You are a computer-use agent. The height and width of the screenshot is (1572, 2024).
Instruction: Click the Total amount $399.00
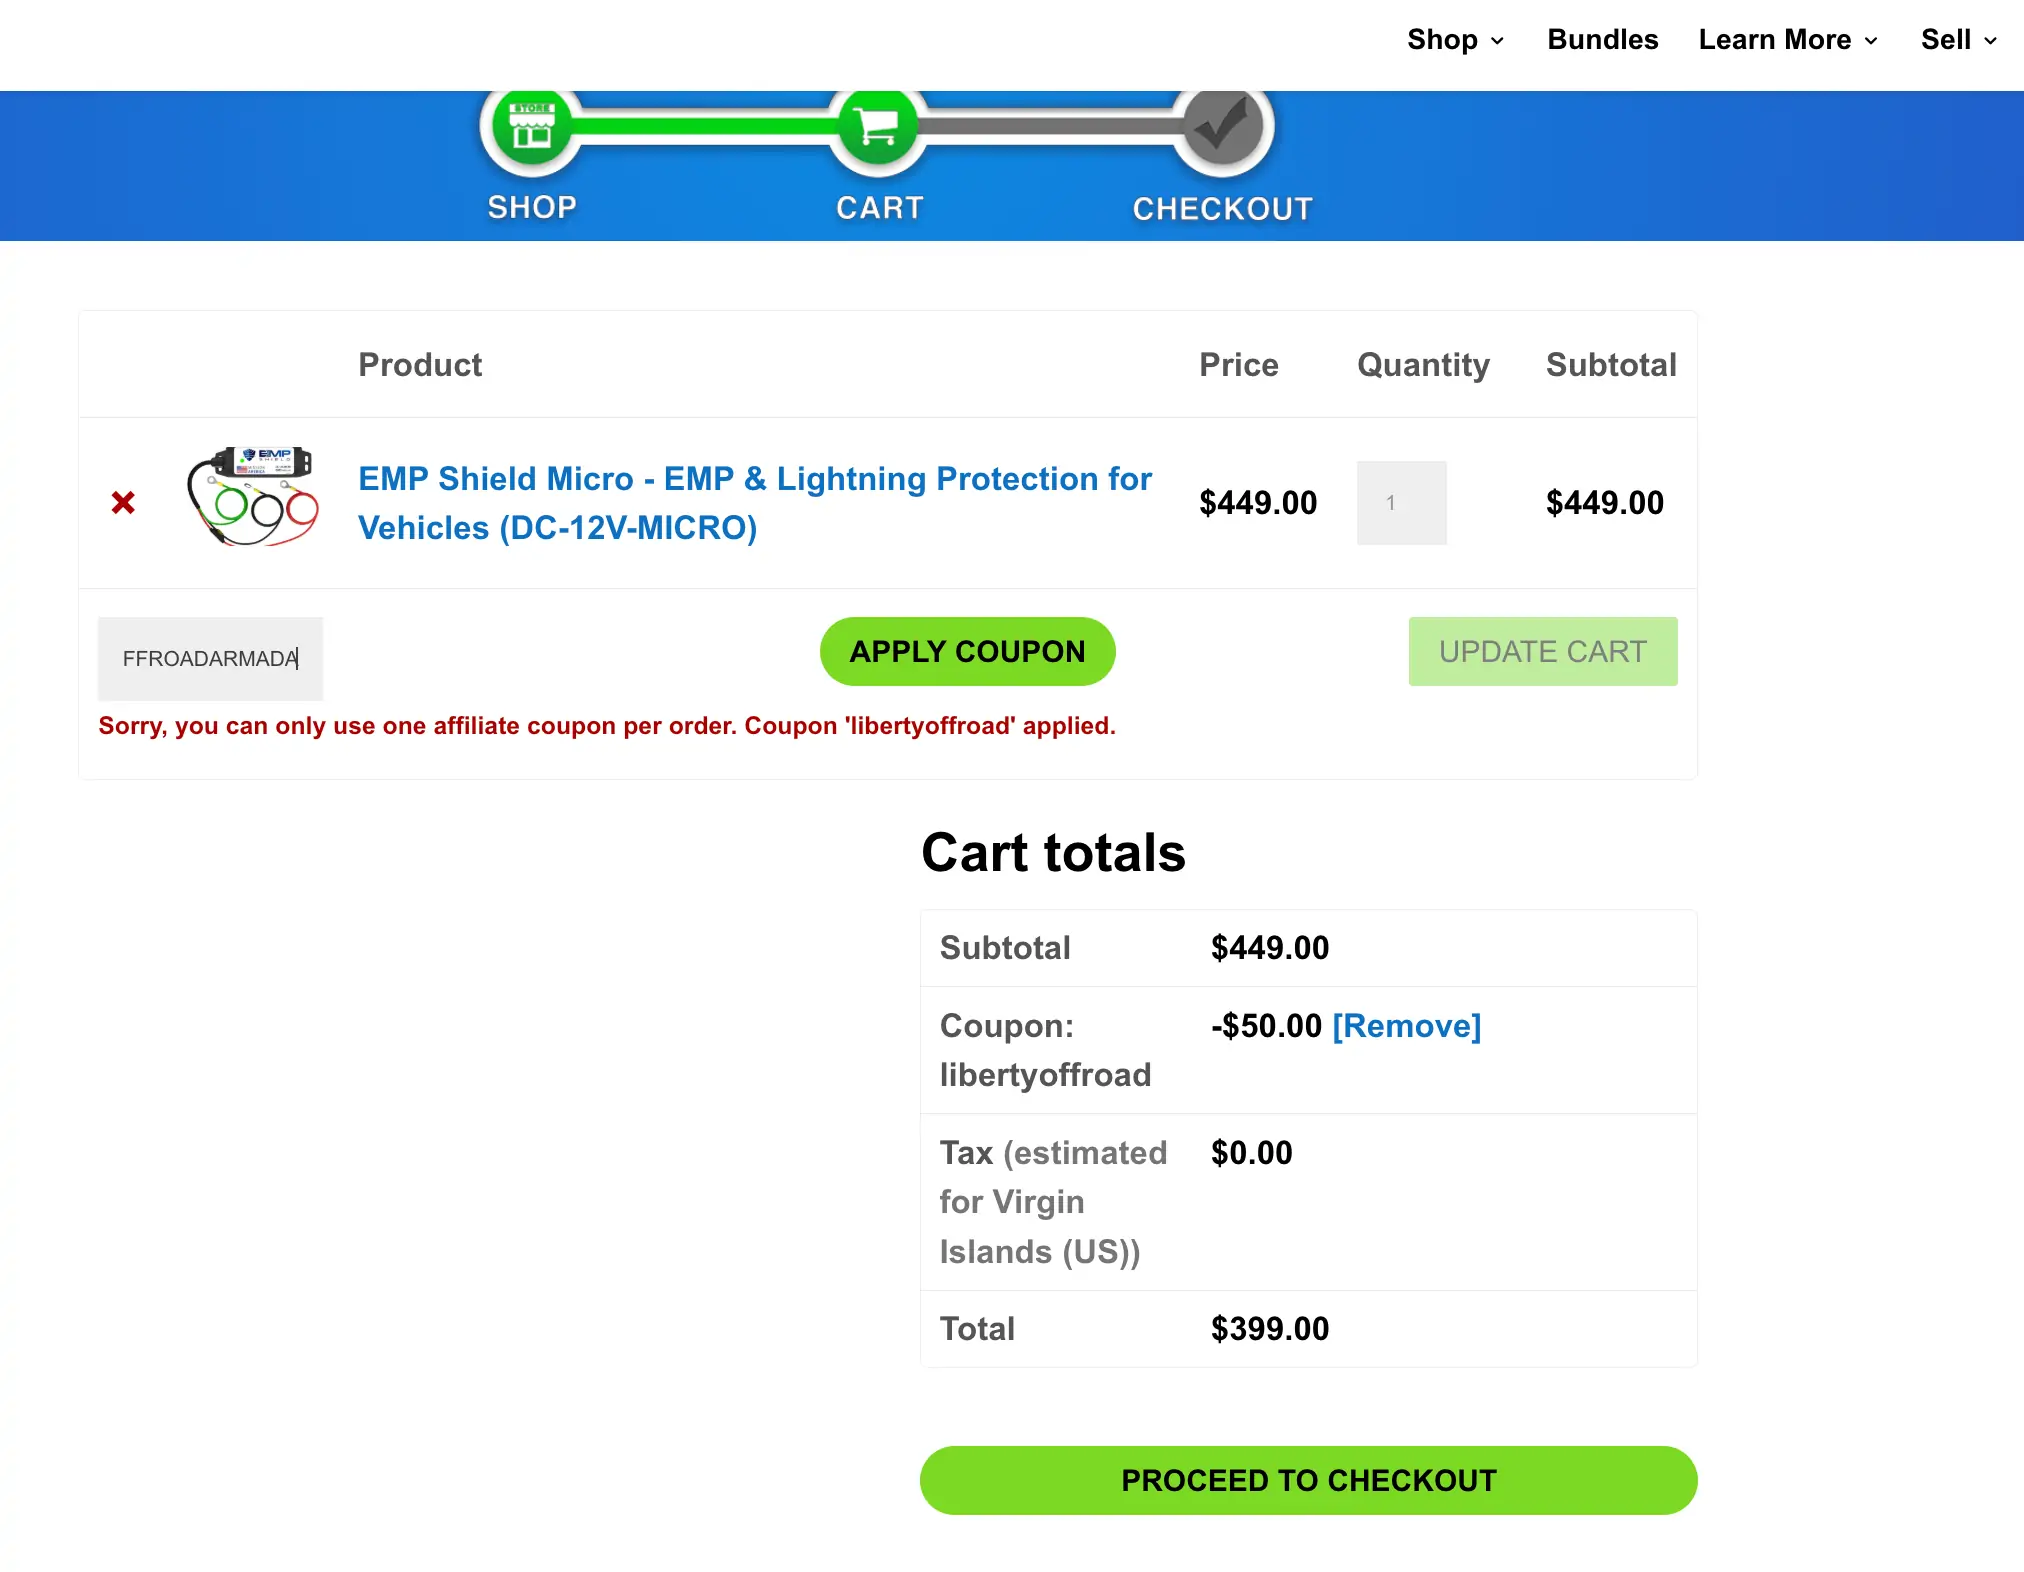click(x=1268, y=1328)
